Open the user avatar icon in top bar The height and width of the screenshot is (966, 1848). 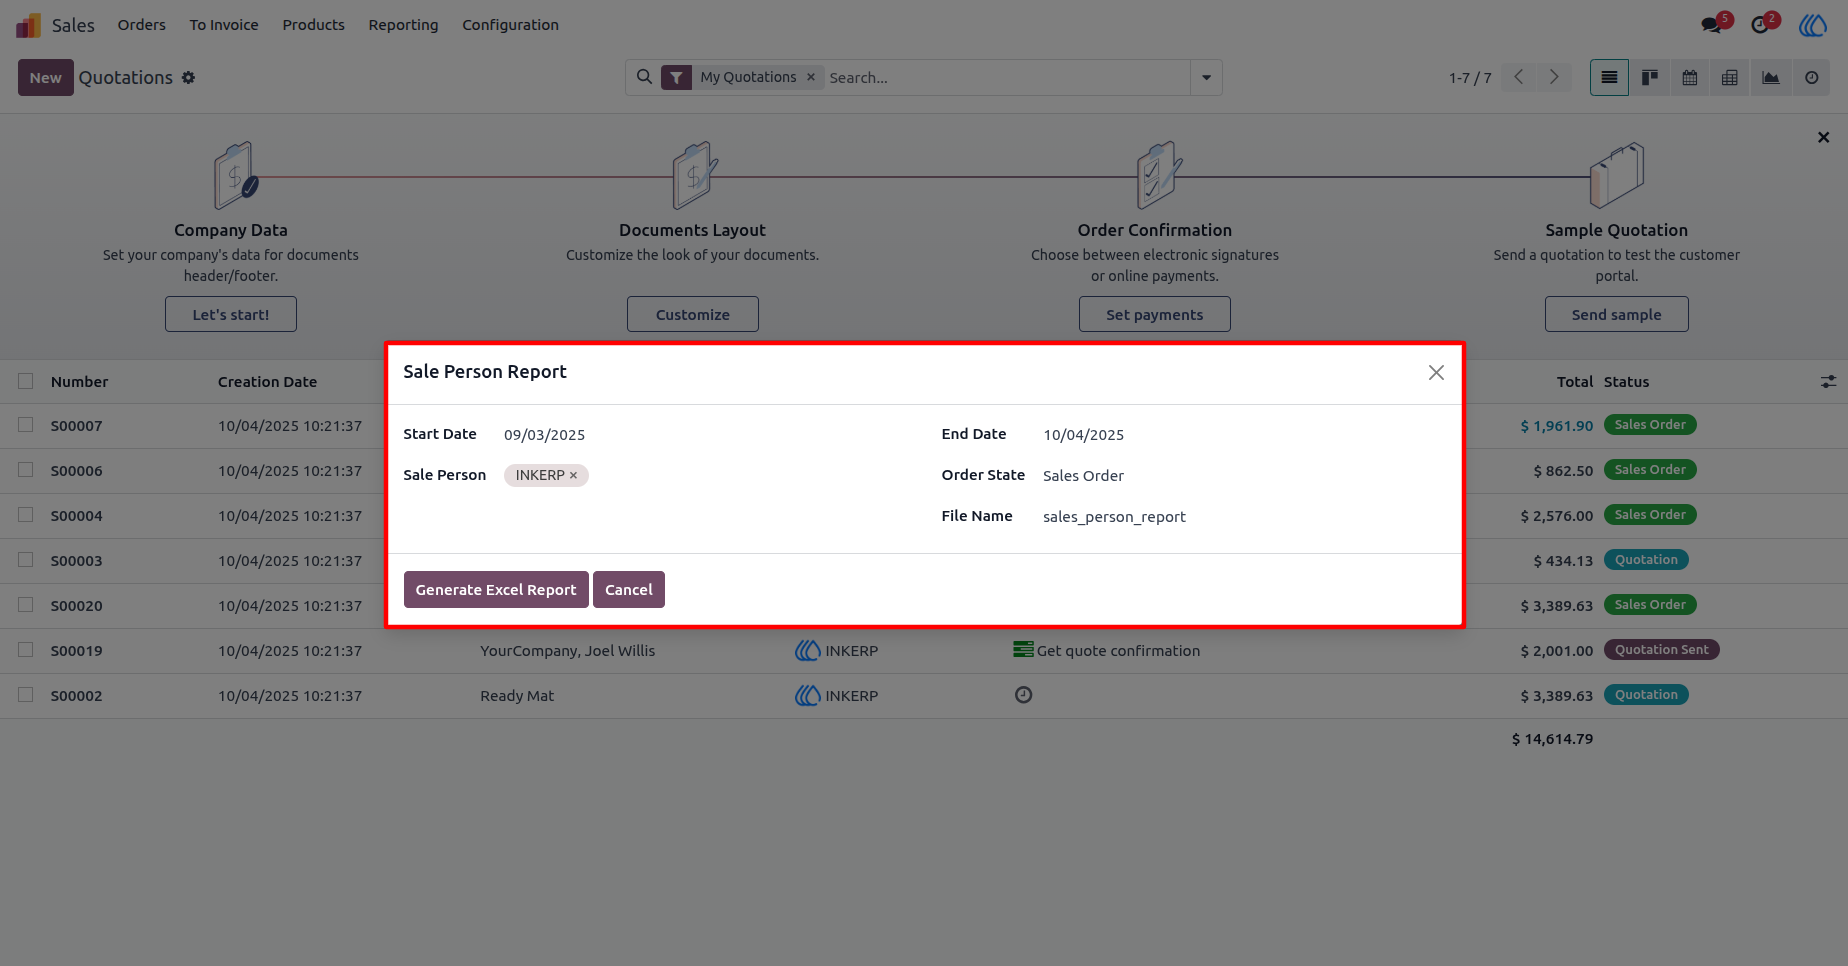1813,25
